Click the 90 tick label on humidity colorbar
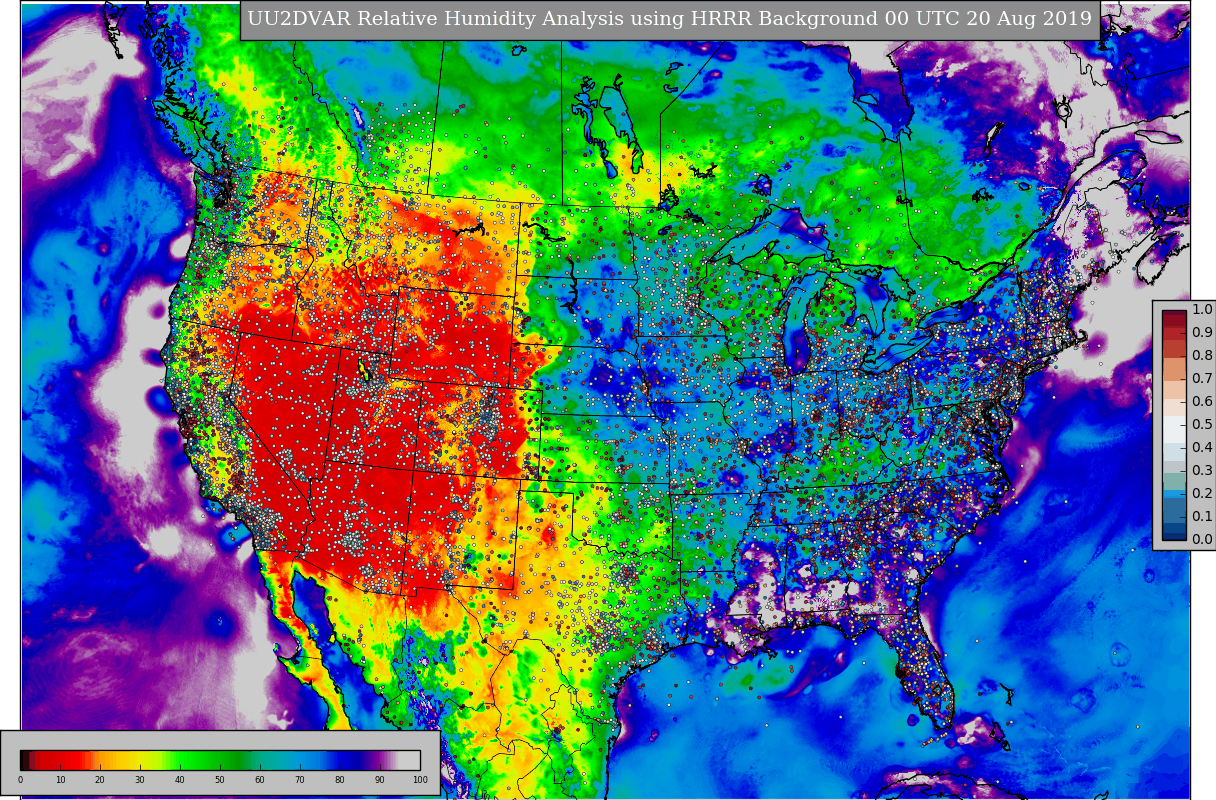The image size is (1216, 800). [x=380, y=780]
